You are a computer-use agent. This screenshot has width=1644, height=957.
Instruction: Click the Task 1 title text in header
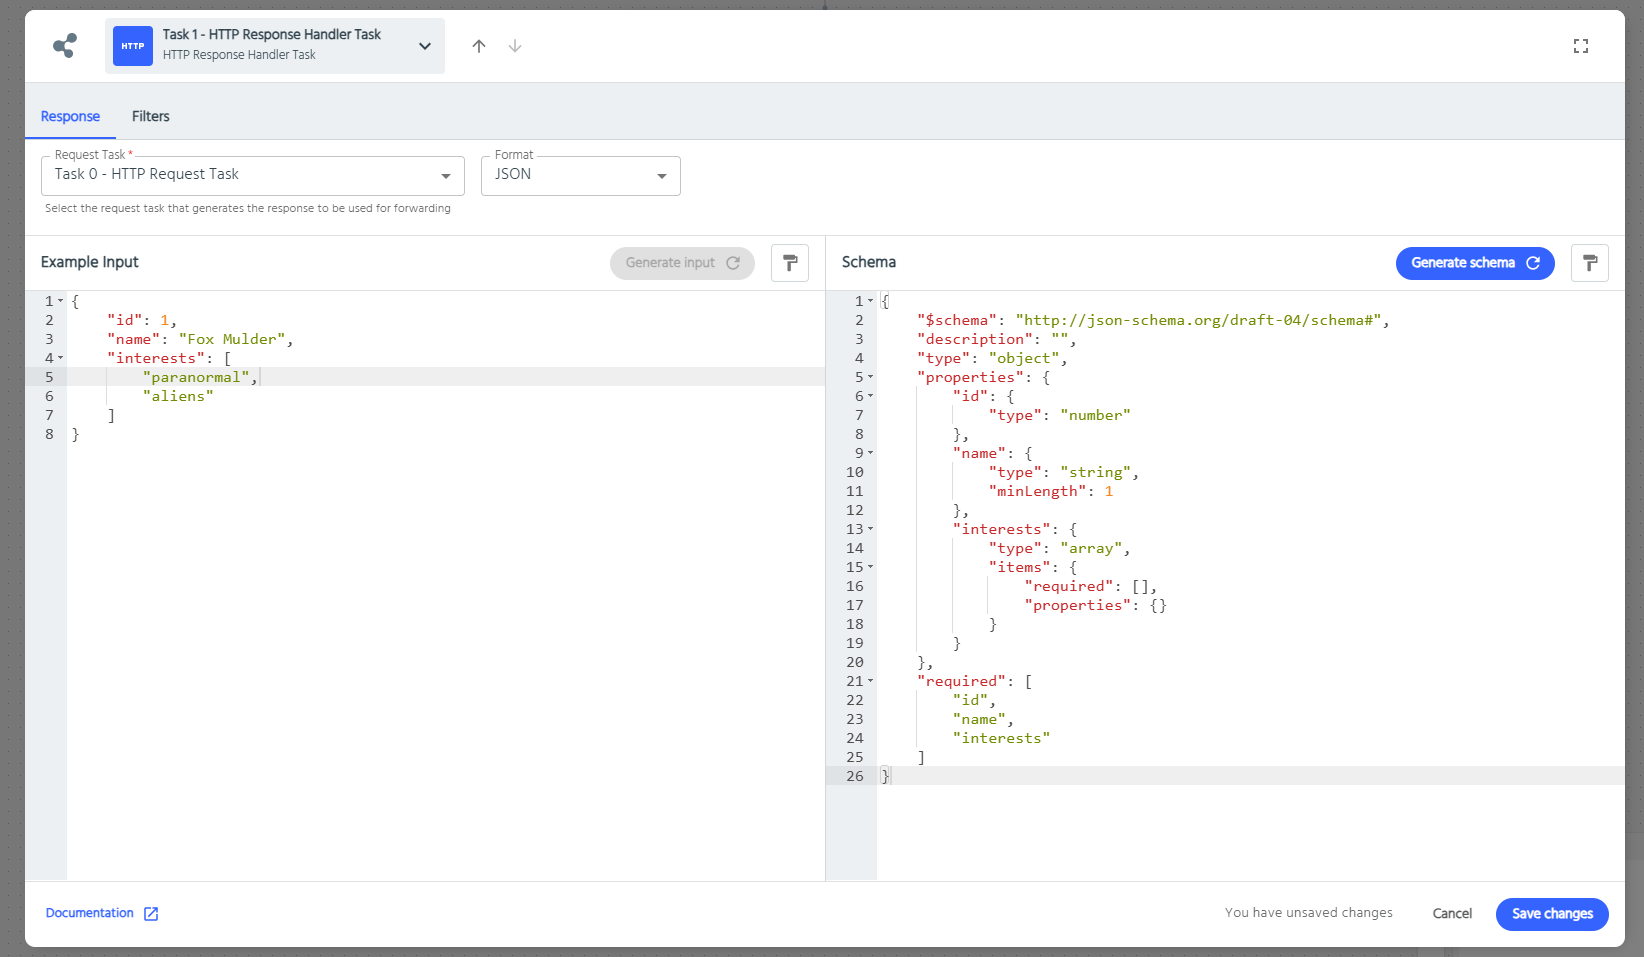[271, 34]
